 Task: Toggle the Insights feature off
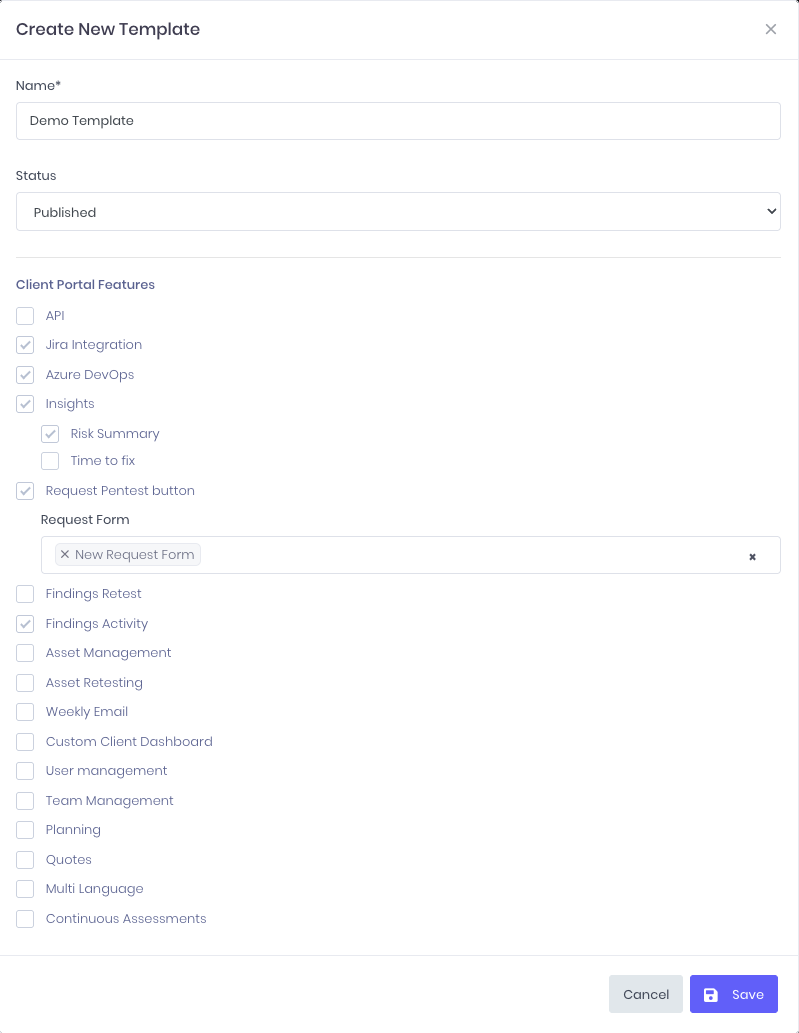point(25,404)
